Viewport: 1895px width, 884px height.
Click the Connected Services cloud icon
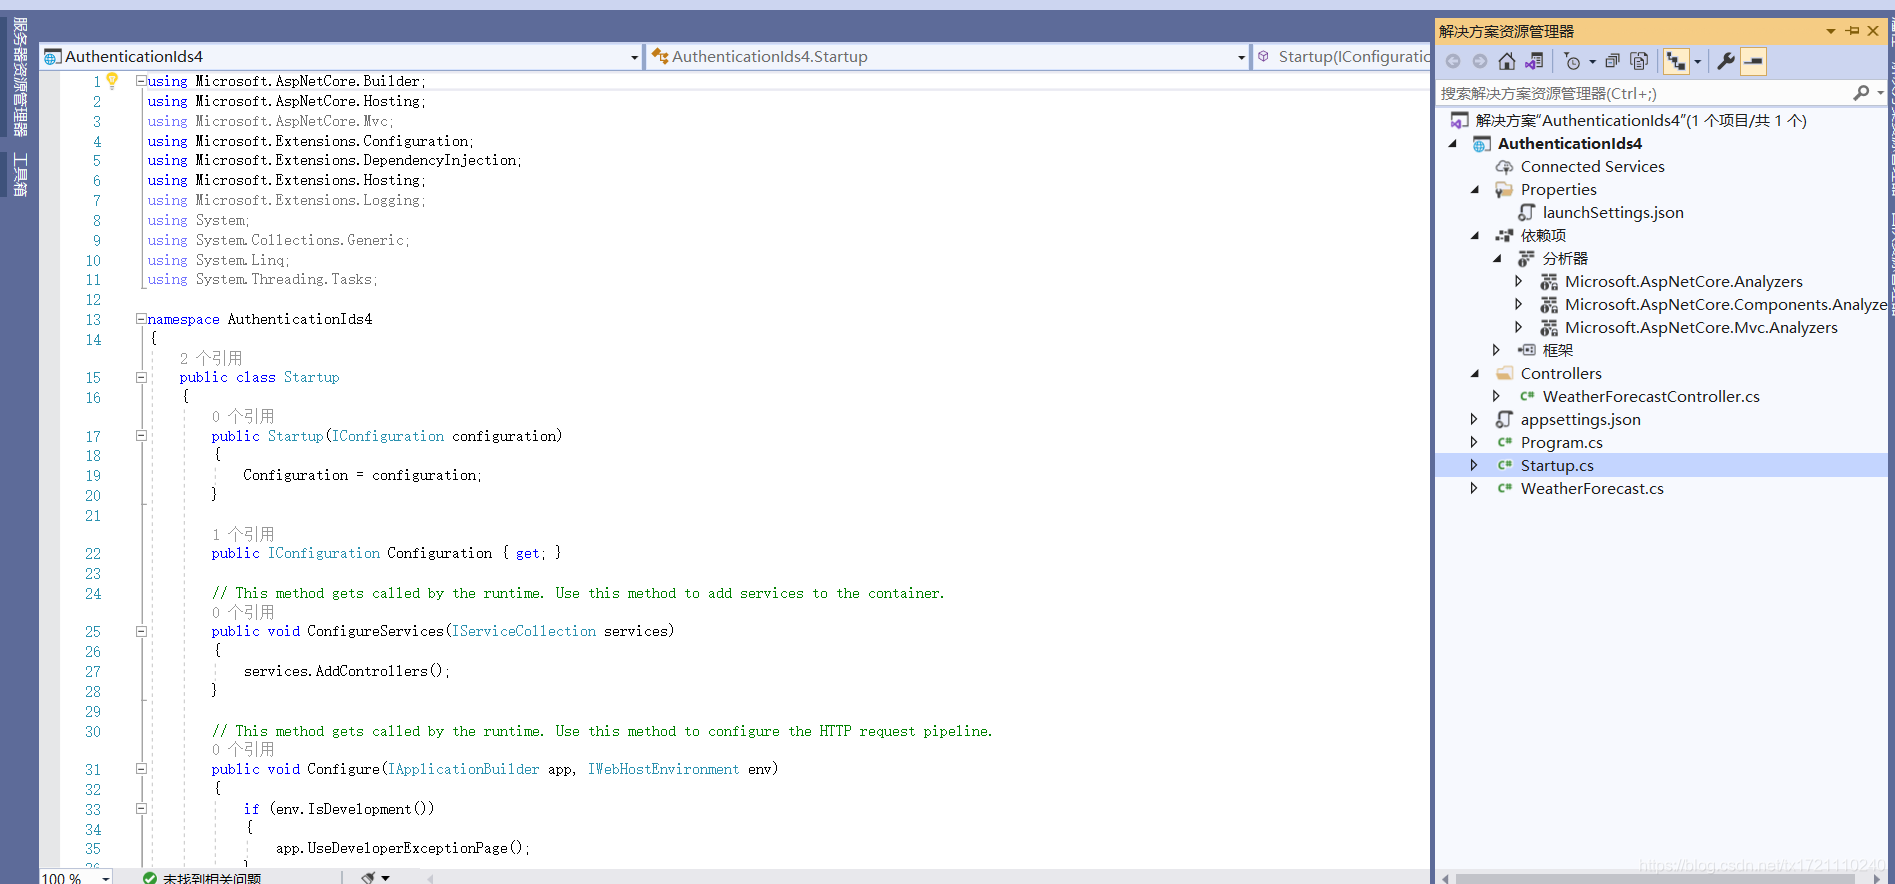click(x=1504, y=167)
